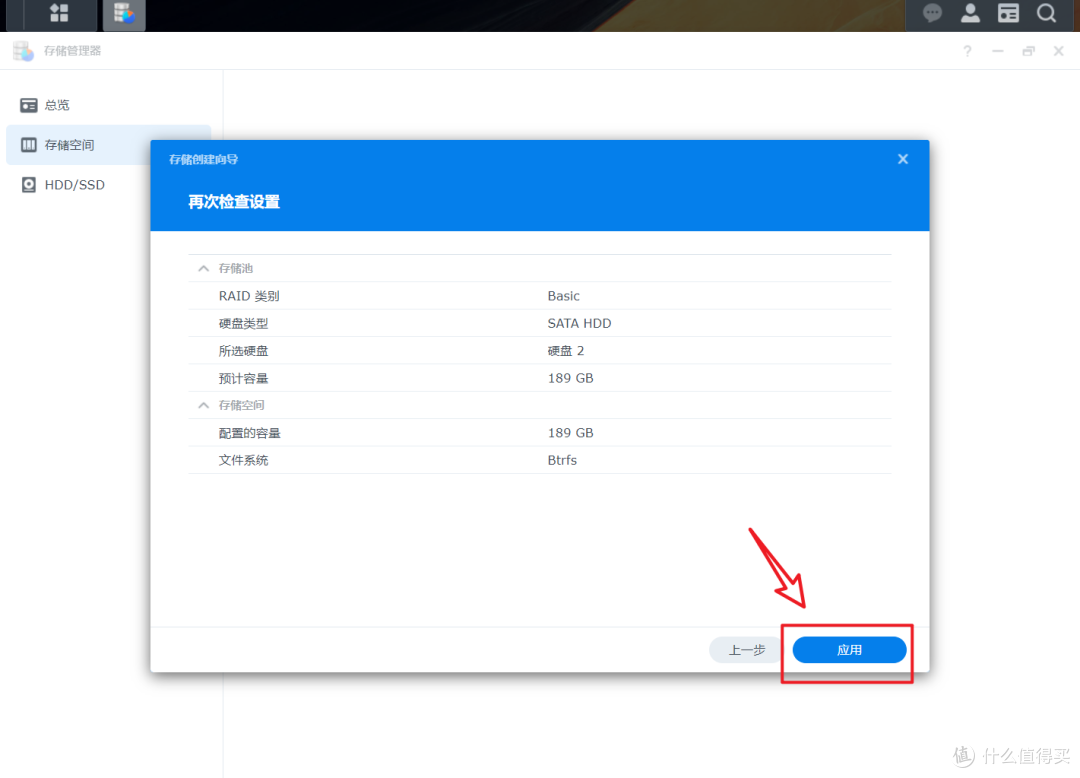Open the notifications speech bubble icon
Screen dimensions: 1080x778
(932, 14)
